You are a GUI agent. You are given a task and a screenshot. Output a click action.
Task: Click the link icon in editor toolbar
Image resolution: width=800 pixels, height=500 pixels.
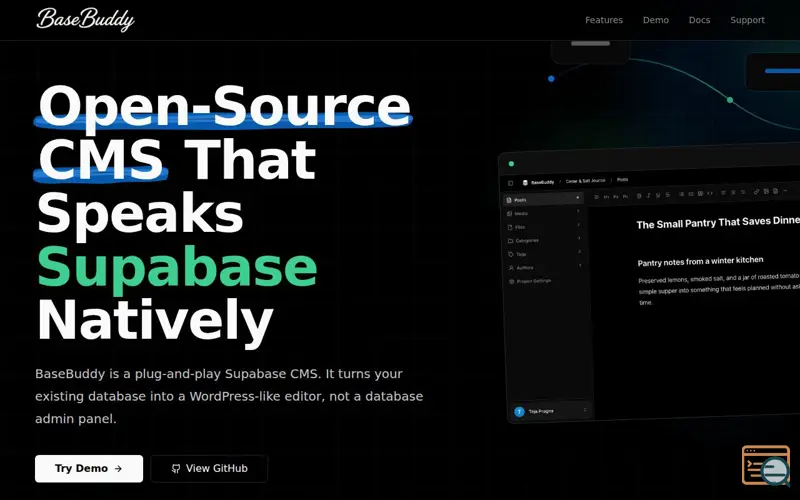(x=756, y=192)
